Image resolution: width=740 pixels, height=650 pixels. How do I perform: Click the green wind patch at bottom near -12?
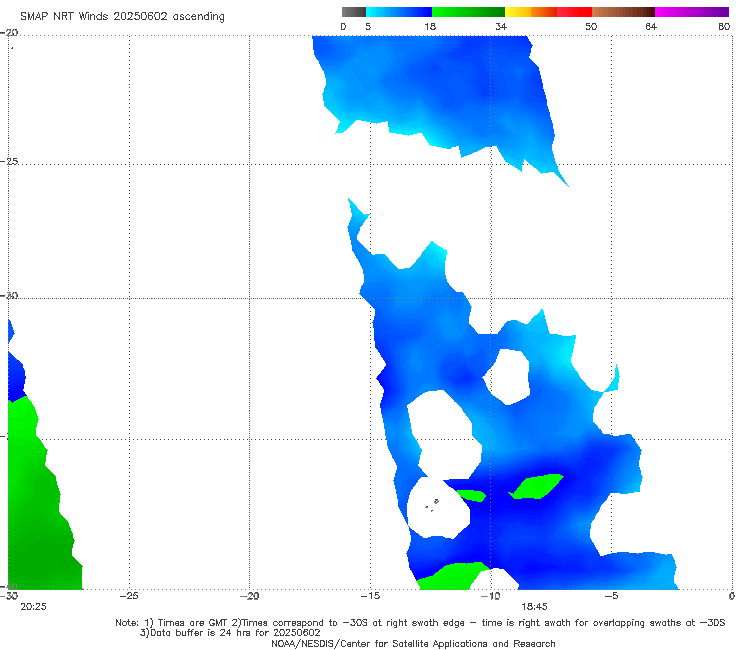click(453, 577)
